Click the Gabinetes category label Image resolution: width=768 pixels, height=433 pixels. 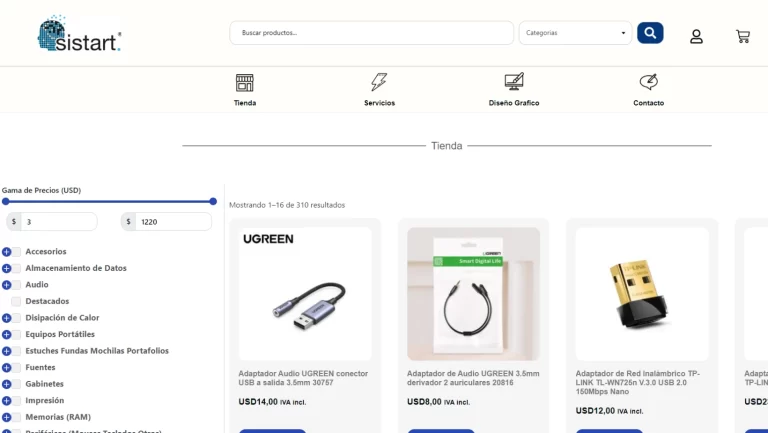pos(45,384)
